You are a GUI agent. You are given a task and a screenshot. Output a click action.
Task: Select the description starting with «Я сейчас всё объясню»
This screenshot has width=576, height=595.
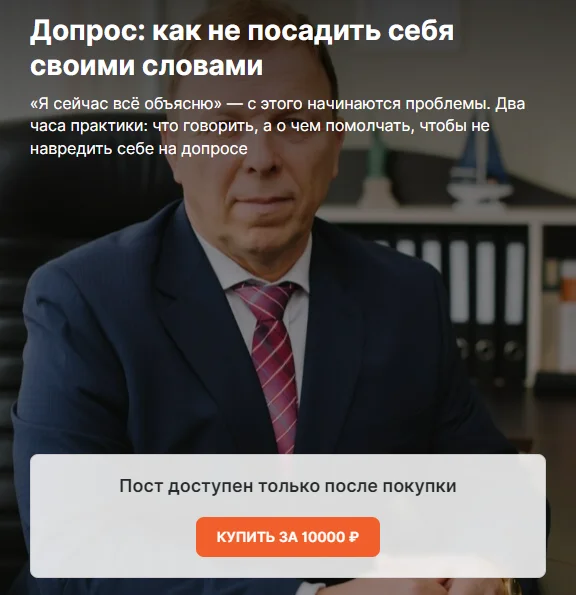point(277,126)
